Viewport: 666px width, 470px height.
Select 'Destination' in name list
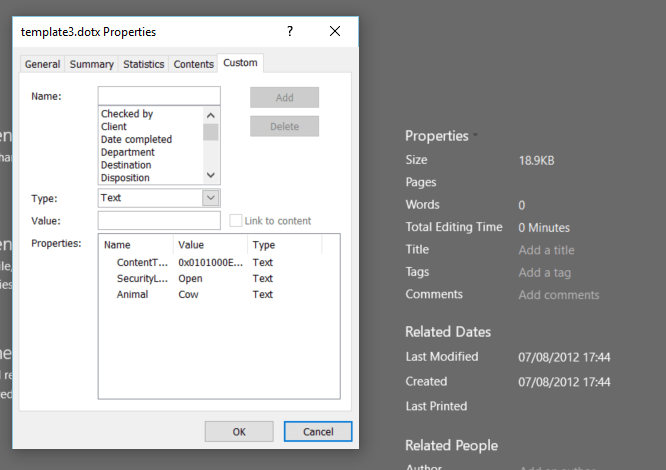click(126, 165)
